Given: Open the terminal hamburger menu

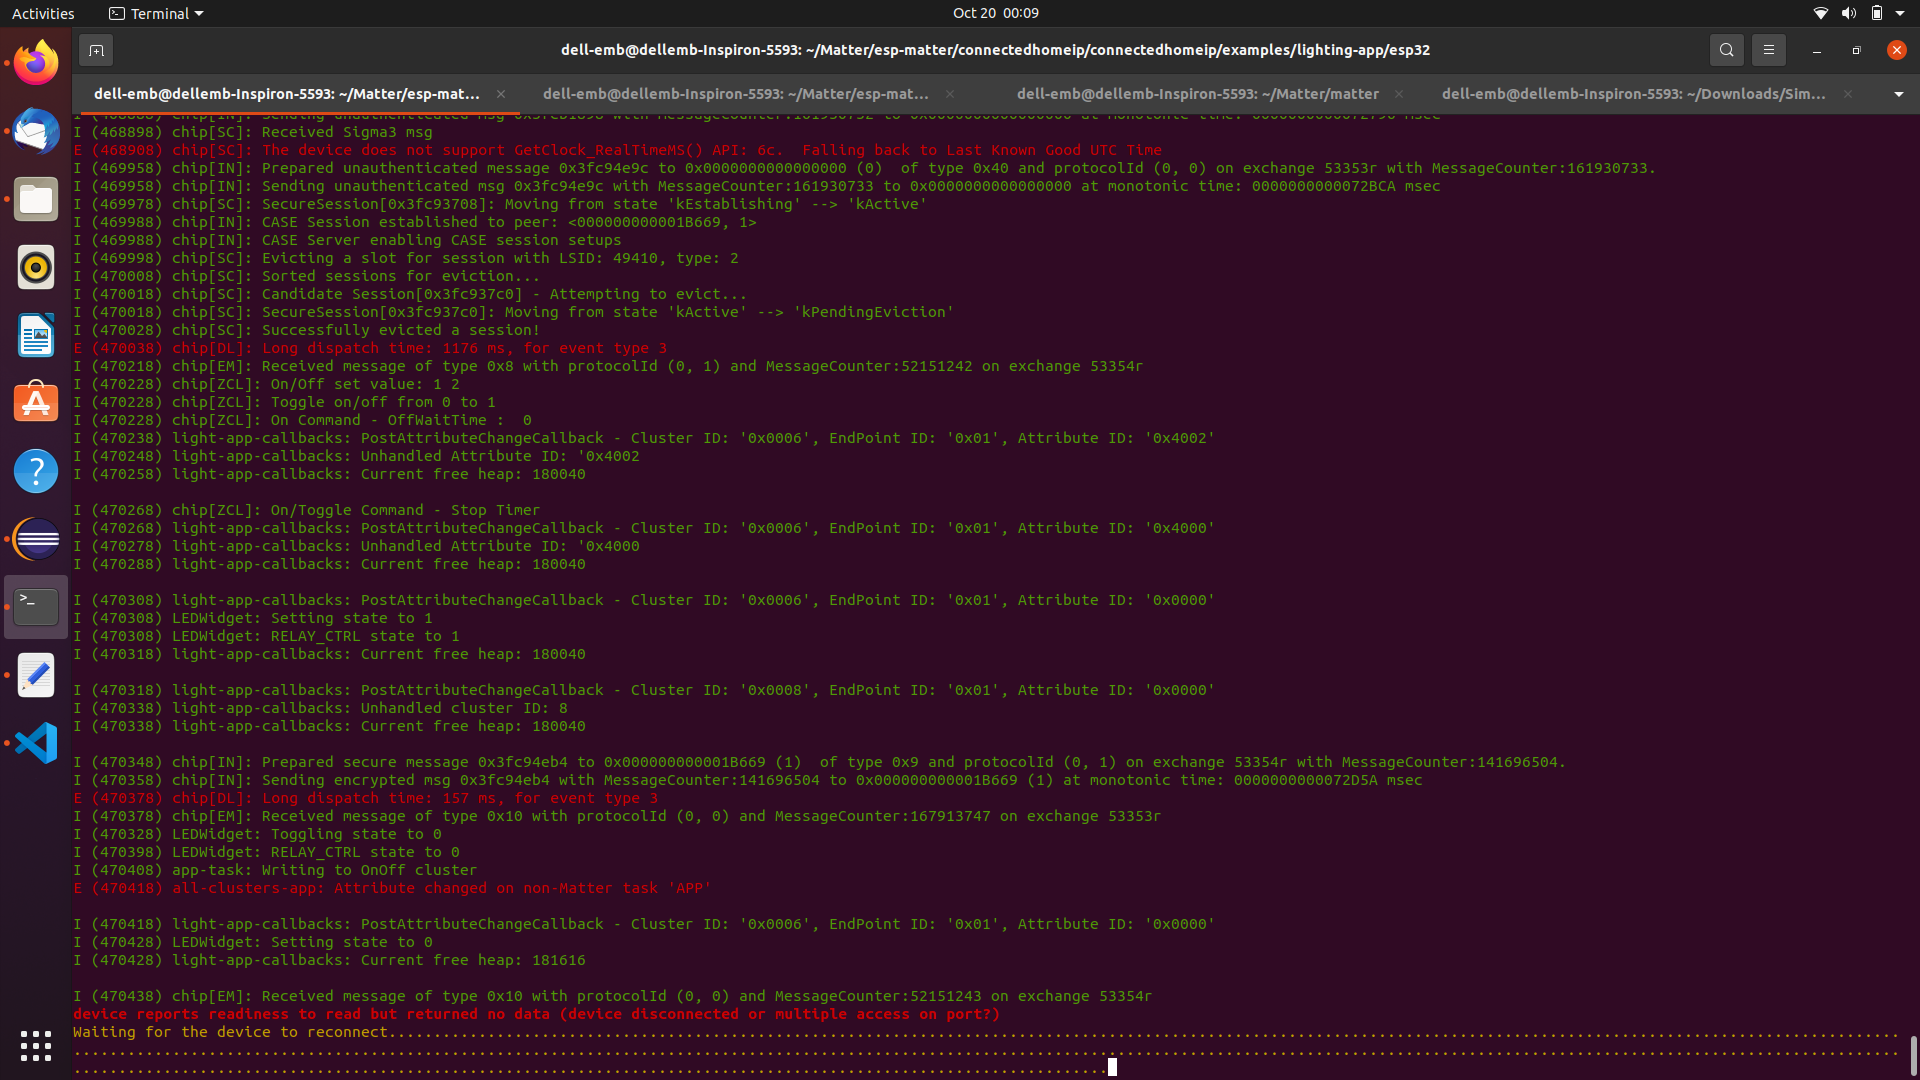Looking at the screenshot, I should pyautogui.click(x=1768, y=49).
